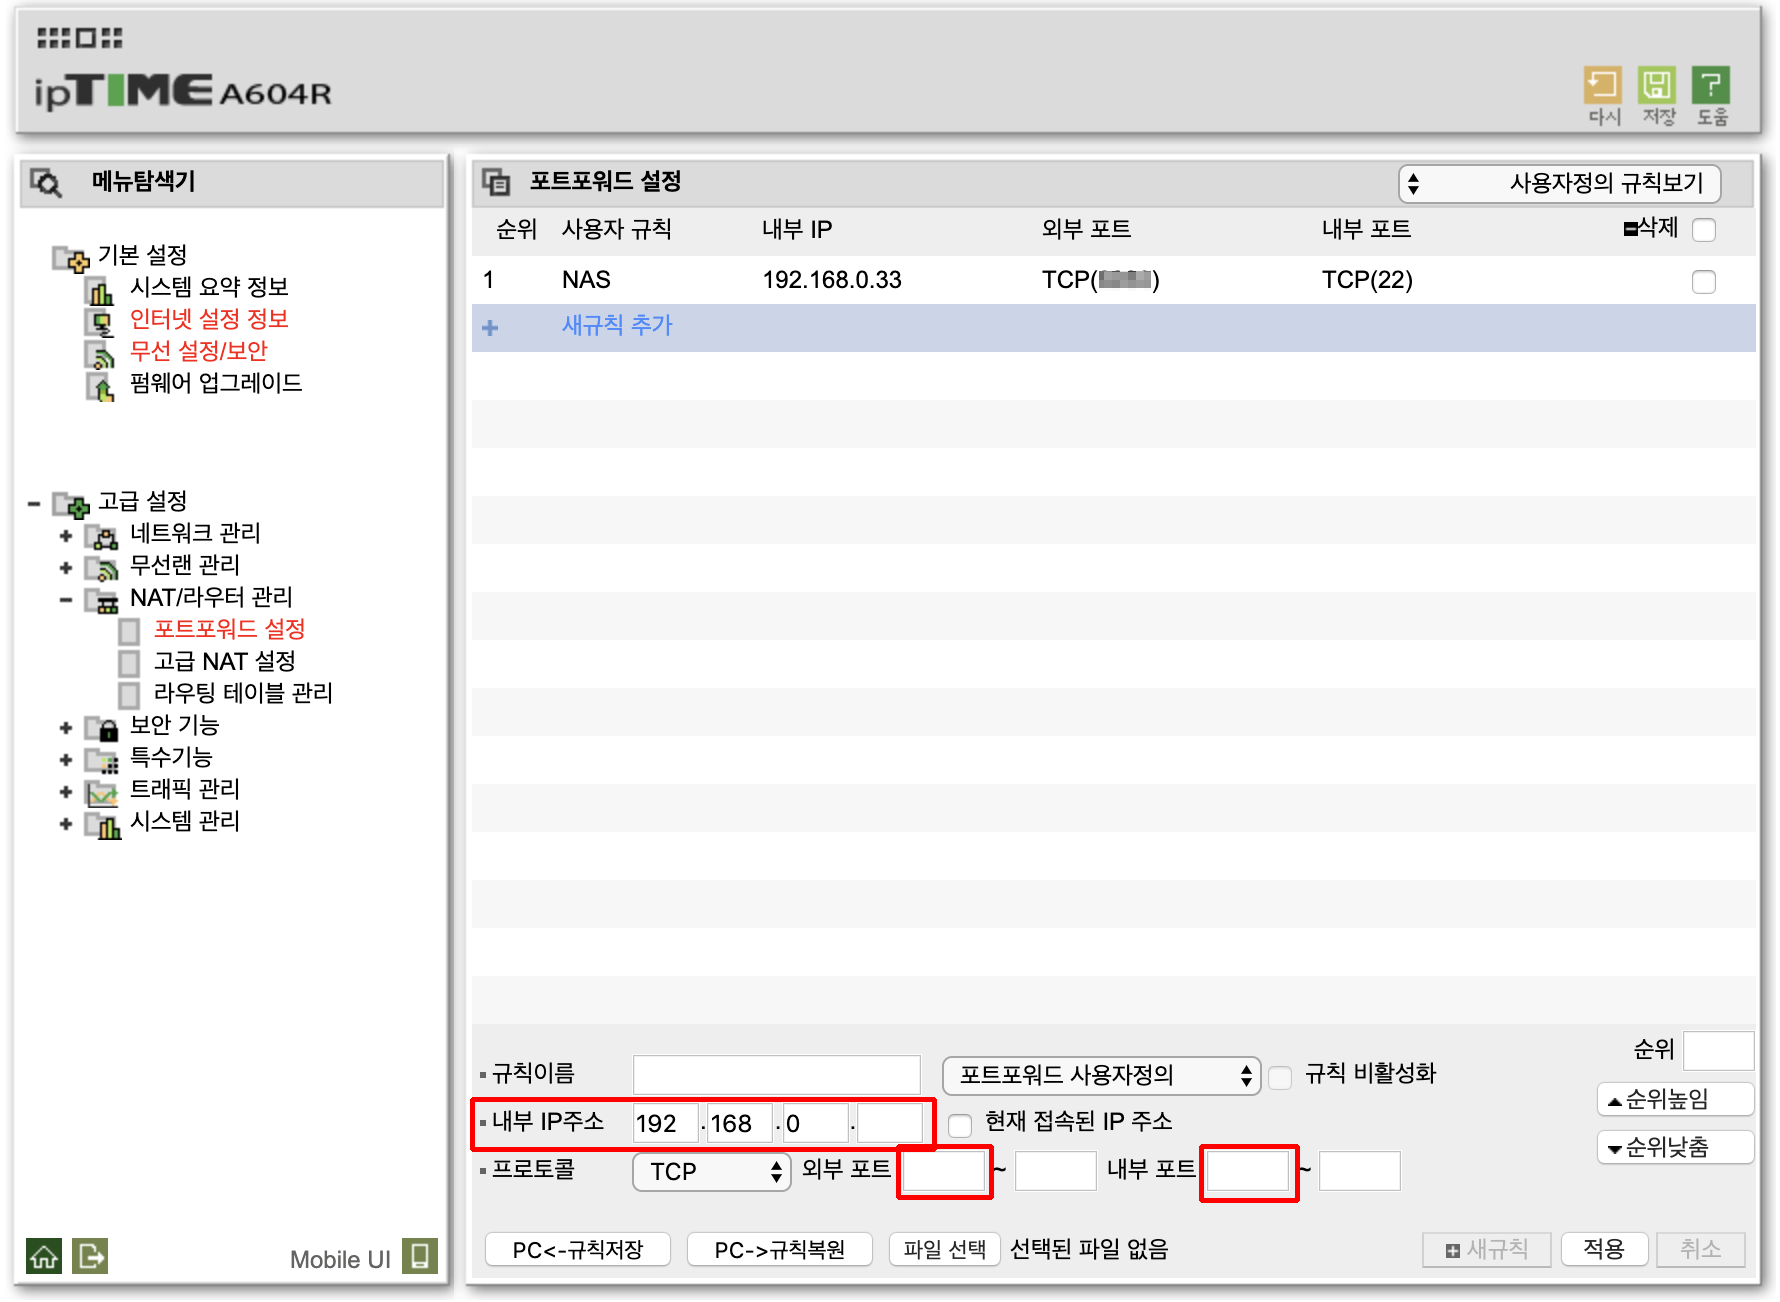
Task: Click the 인터넷 설정 정보 computer icon
Action: (100, 322)
